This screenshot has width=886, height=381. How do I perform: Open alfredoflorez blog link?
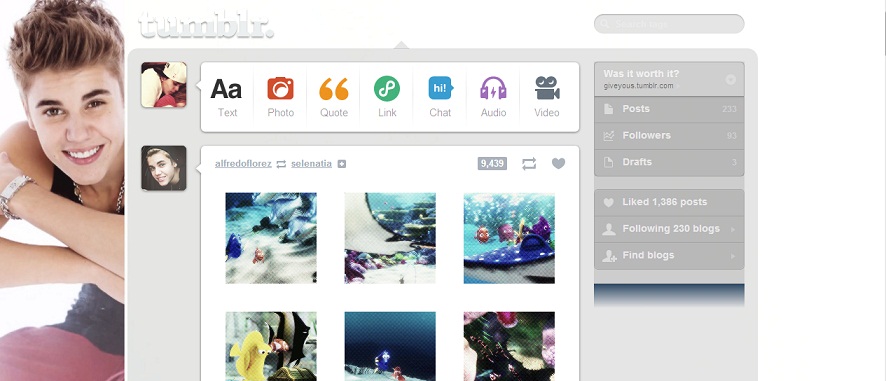(x=243, y=164)
